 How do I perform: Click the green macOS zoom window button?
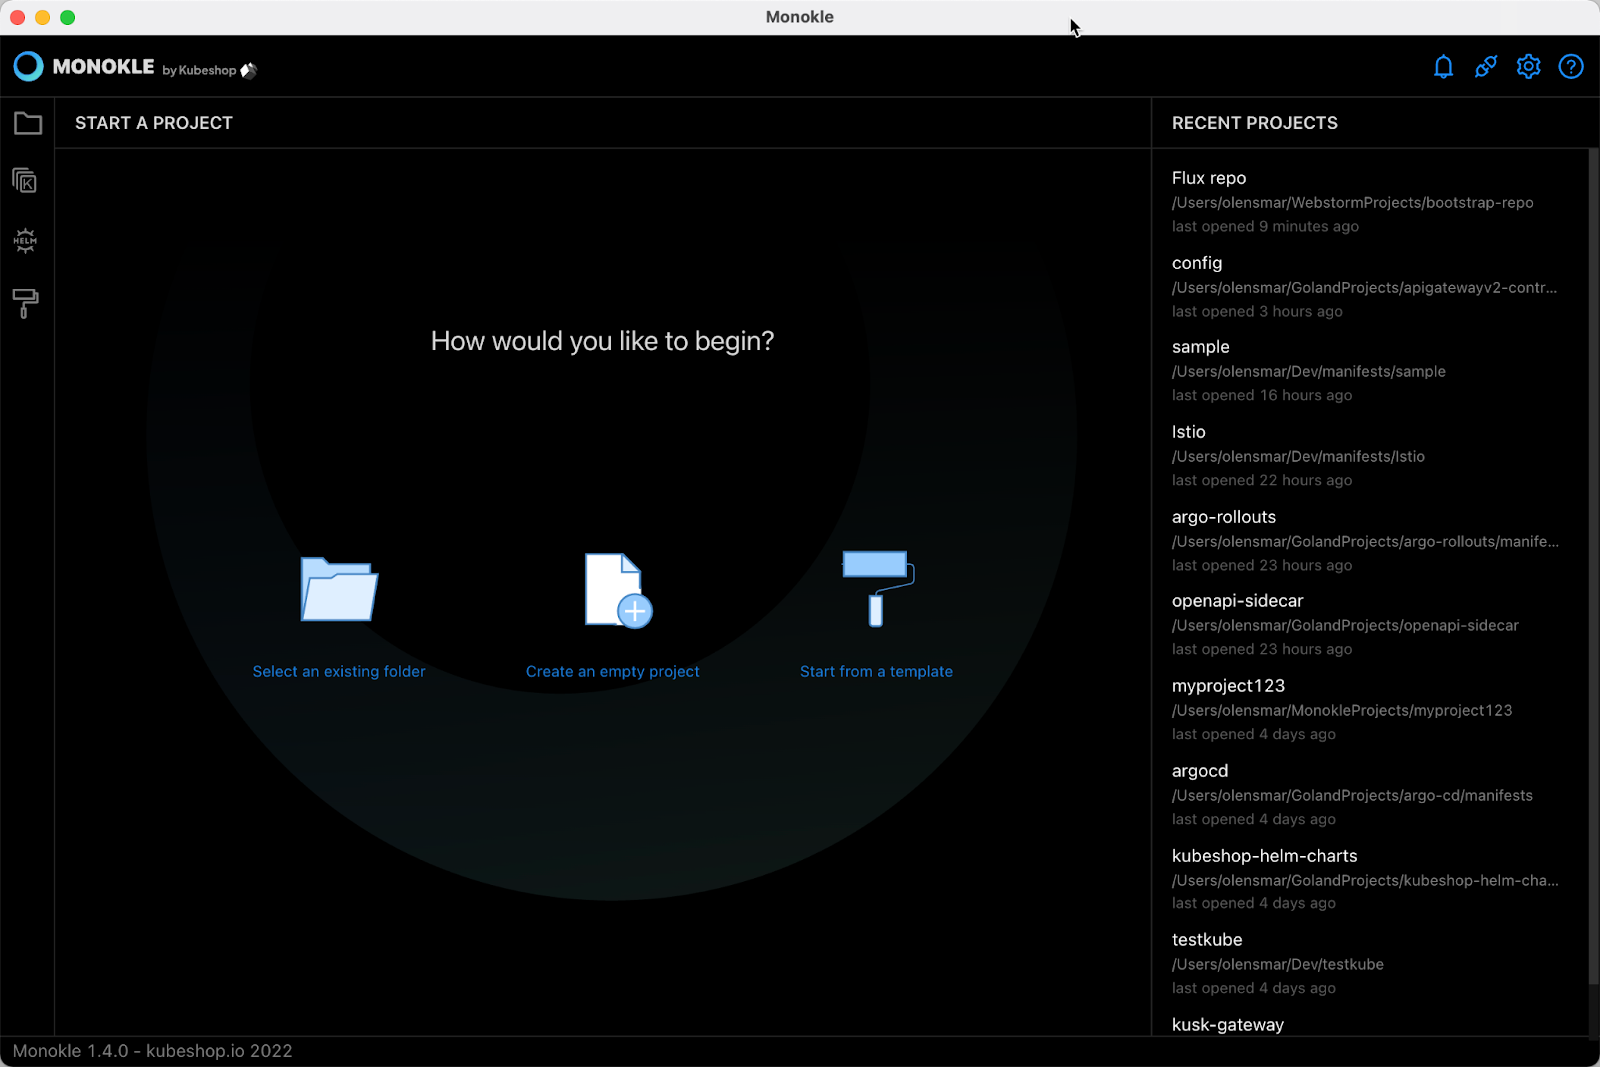[x=67, y=17]
